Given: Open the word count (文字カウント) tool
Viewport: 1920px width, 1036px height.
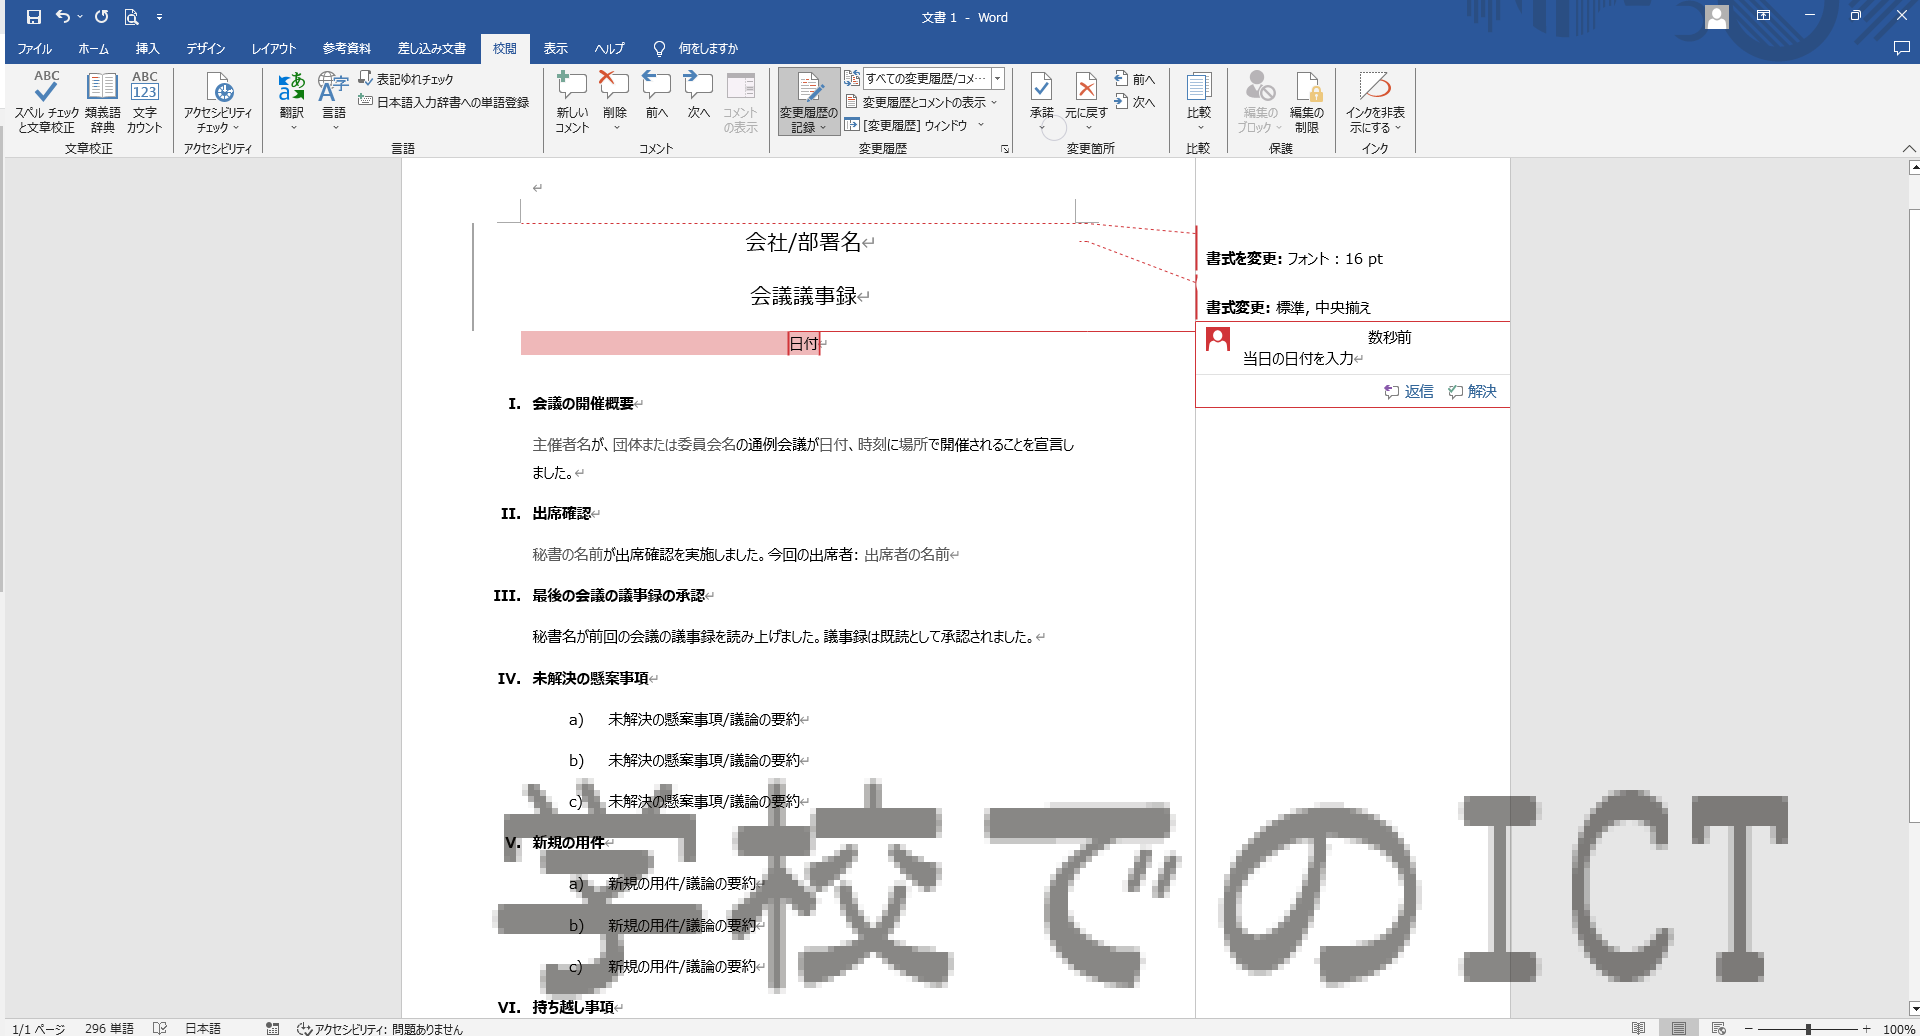Looking at the screenshot, I should point(145,102).
